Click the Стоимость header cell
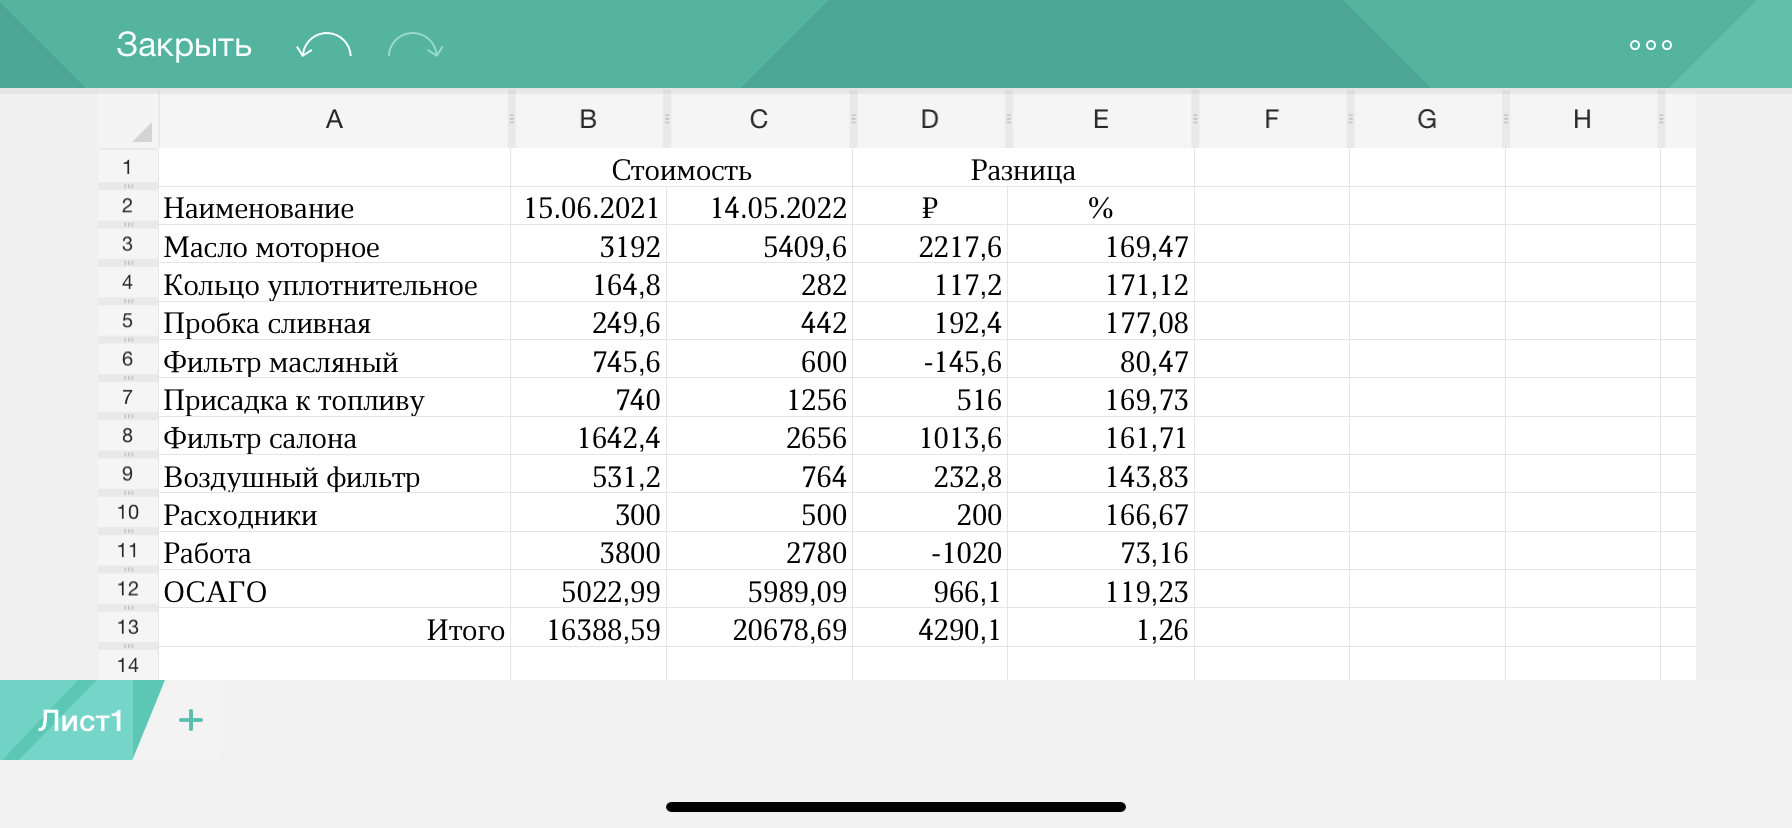This screenshot has width=1792, height=828. 681,168
